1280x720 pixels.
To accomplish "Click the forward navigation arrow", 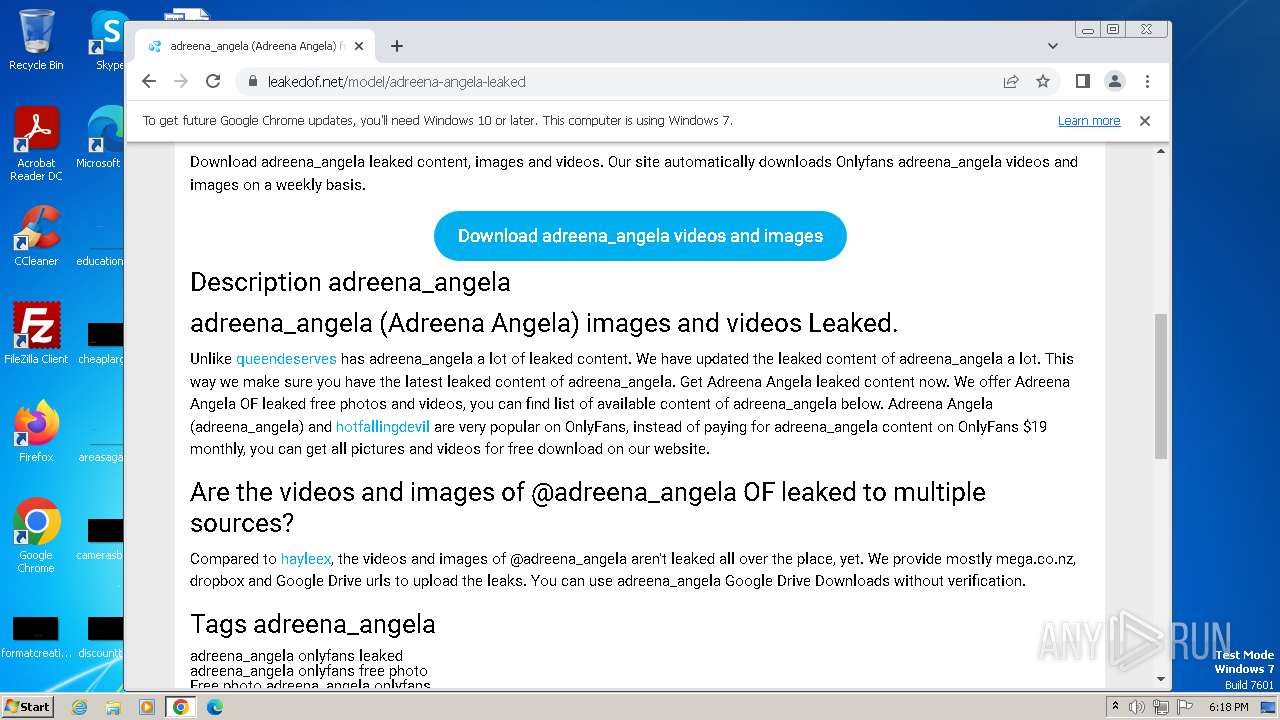I will point(181,81).
